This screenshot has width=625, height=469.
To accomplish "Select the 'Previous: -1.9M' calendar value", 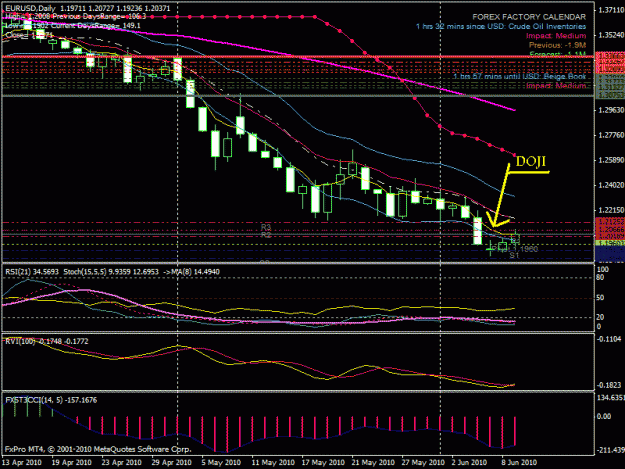I will tap(557, 45).
